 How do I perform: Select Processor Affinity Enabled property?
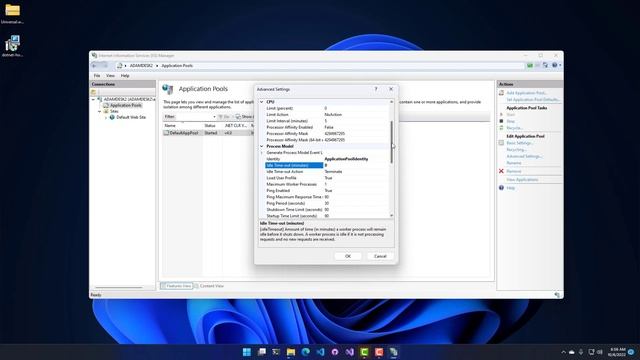(327, 127)
